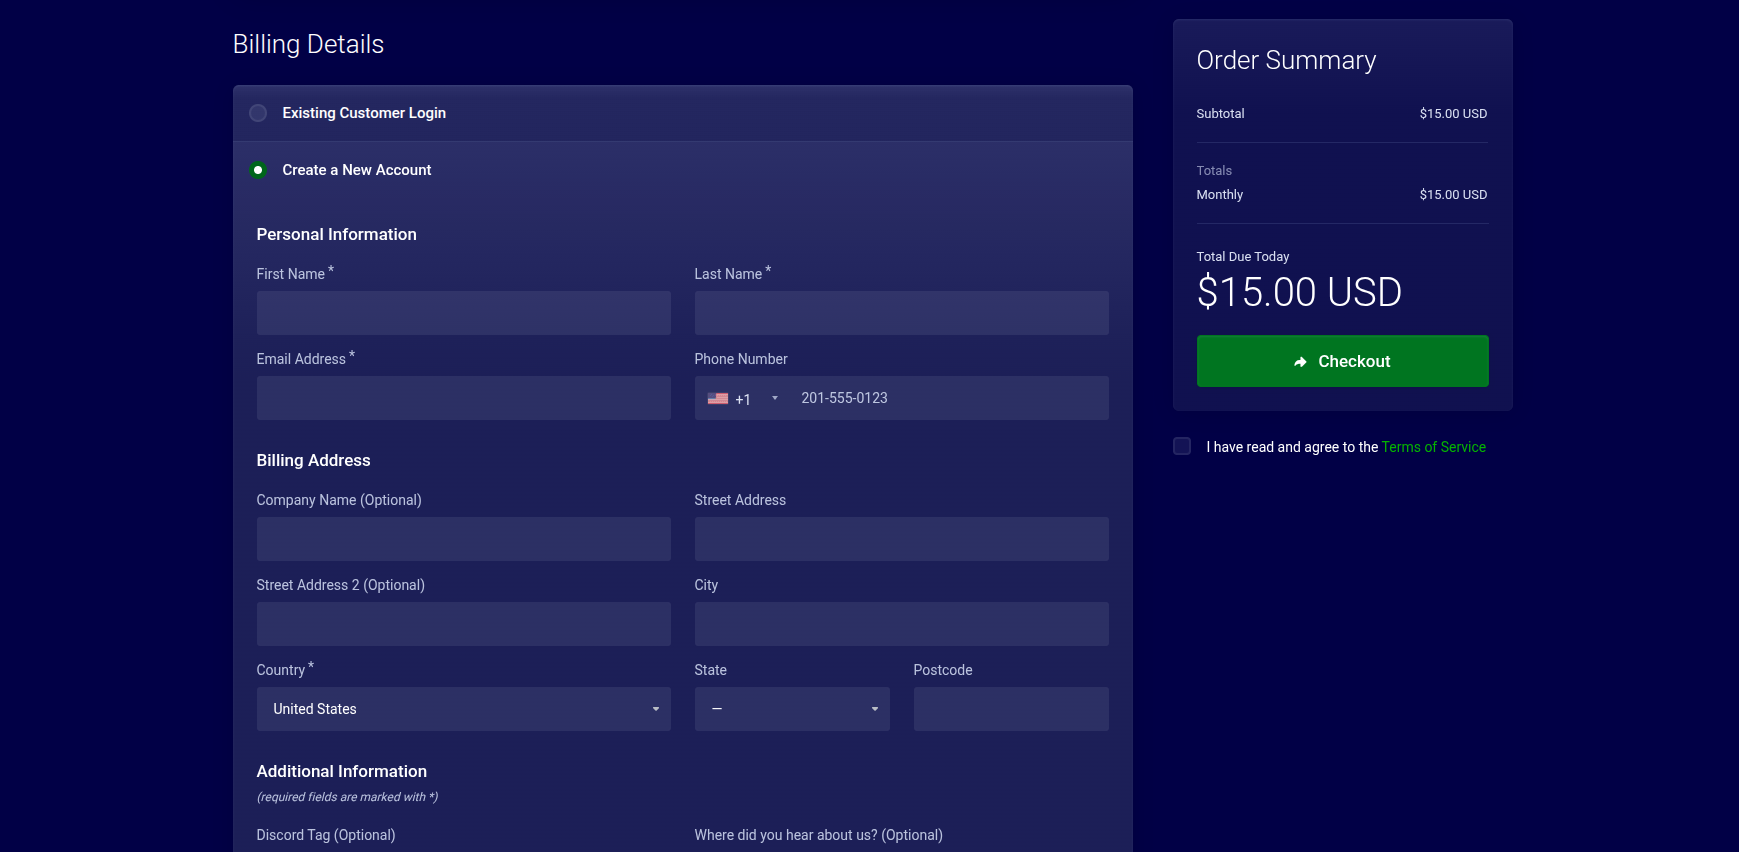
Task: Click the Discord Tag (Optional) label
Action: pyautogui.click(x=326, y=835)
